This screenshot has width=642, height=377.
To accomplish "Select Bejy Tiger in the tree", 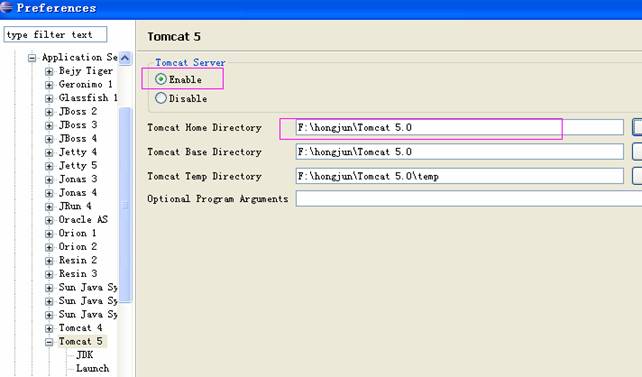I will 86,71.
